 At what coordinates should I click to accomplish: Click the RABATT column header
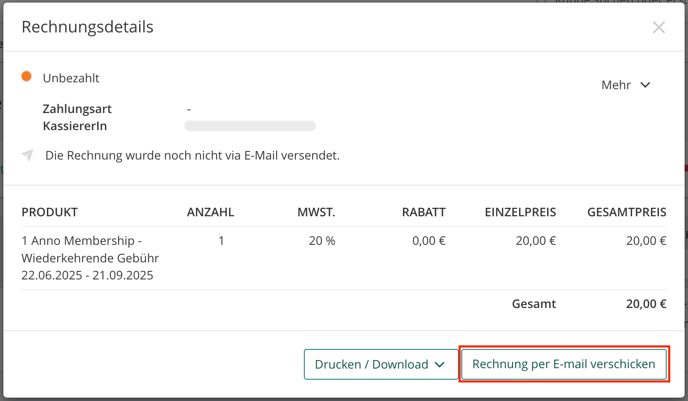[x=423, y=212]
